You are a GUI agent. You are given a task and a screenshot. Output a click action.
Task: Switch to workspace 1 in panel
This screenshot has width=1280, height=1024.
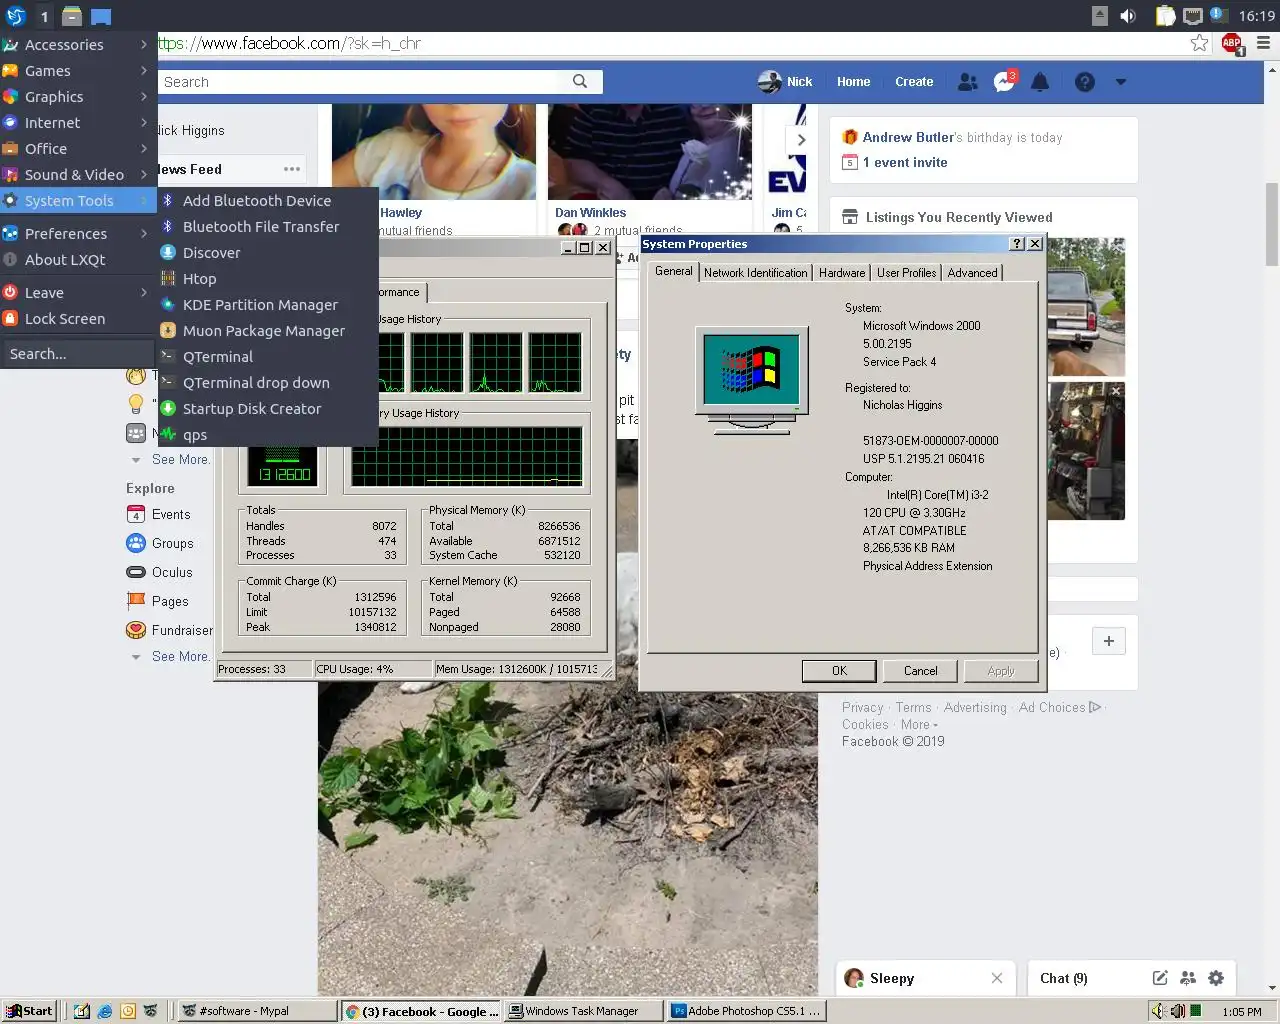pos(44,16)
